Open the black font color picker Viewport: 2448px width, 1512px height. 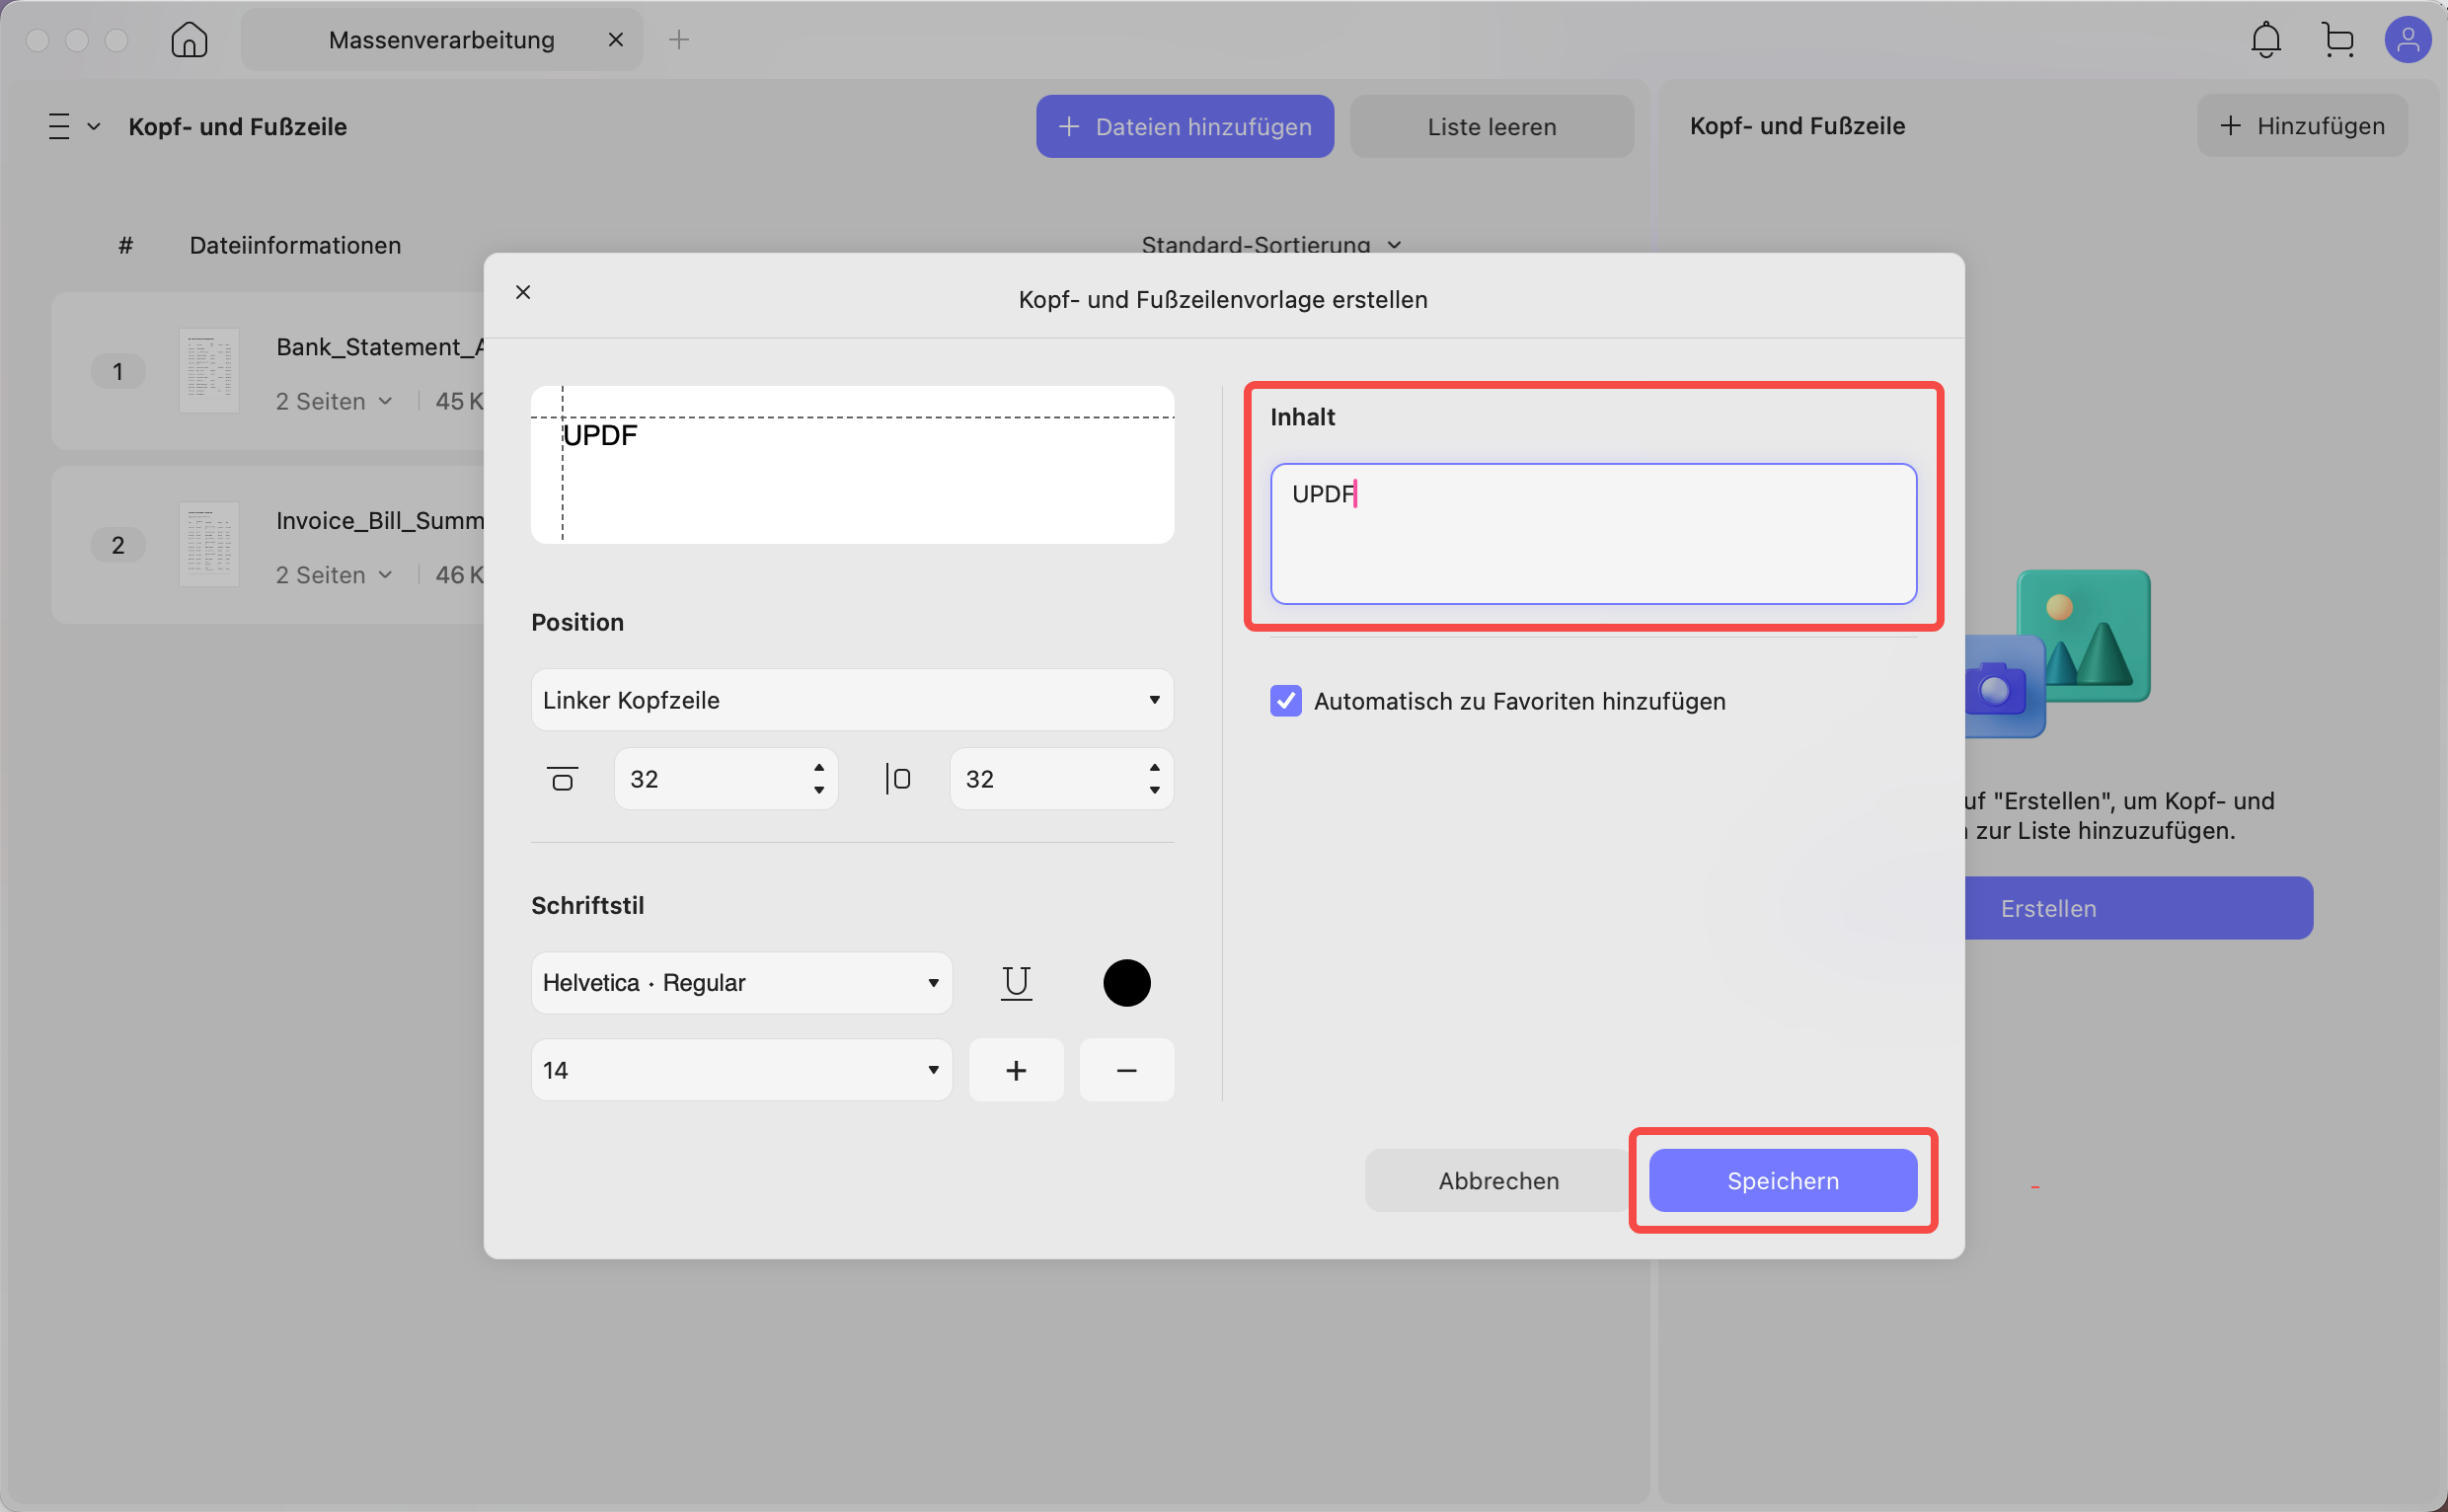1126,983
